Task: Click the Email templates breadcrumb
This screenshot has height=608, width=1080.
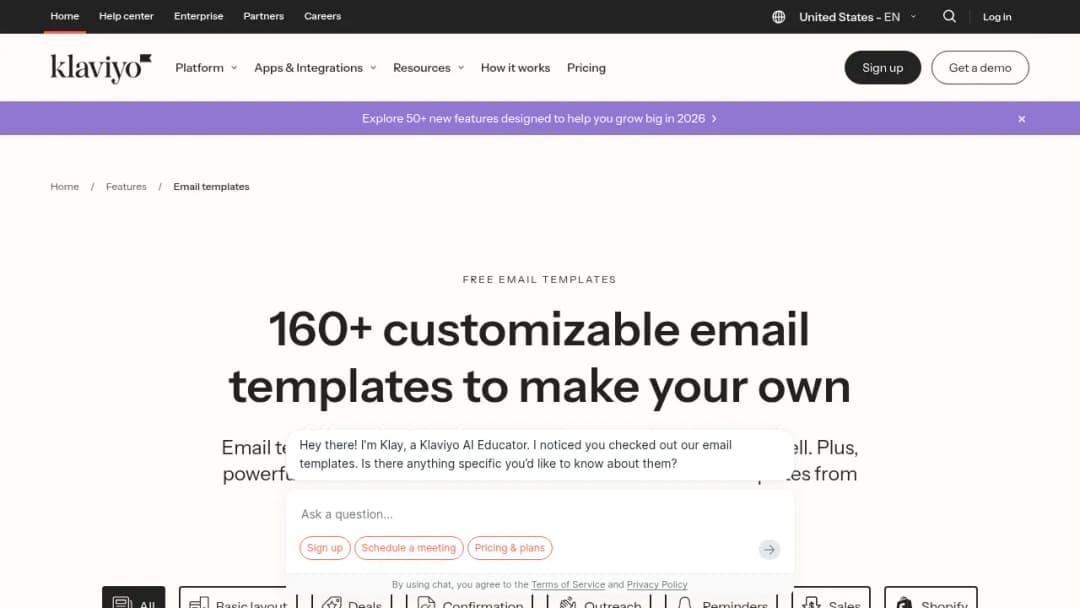Action: pyautogui.click(x=211, y=187)
